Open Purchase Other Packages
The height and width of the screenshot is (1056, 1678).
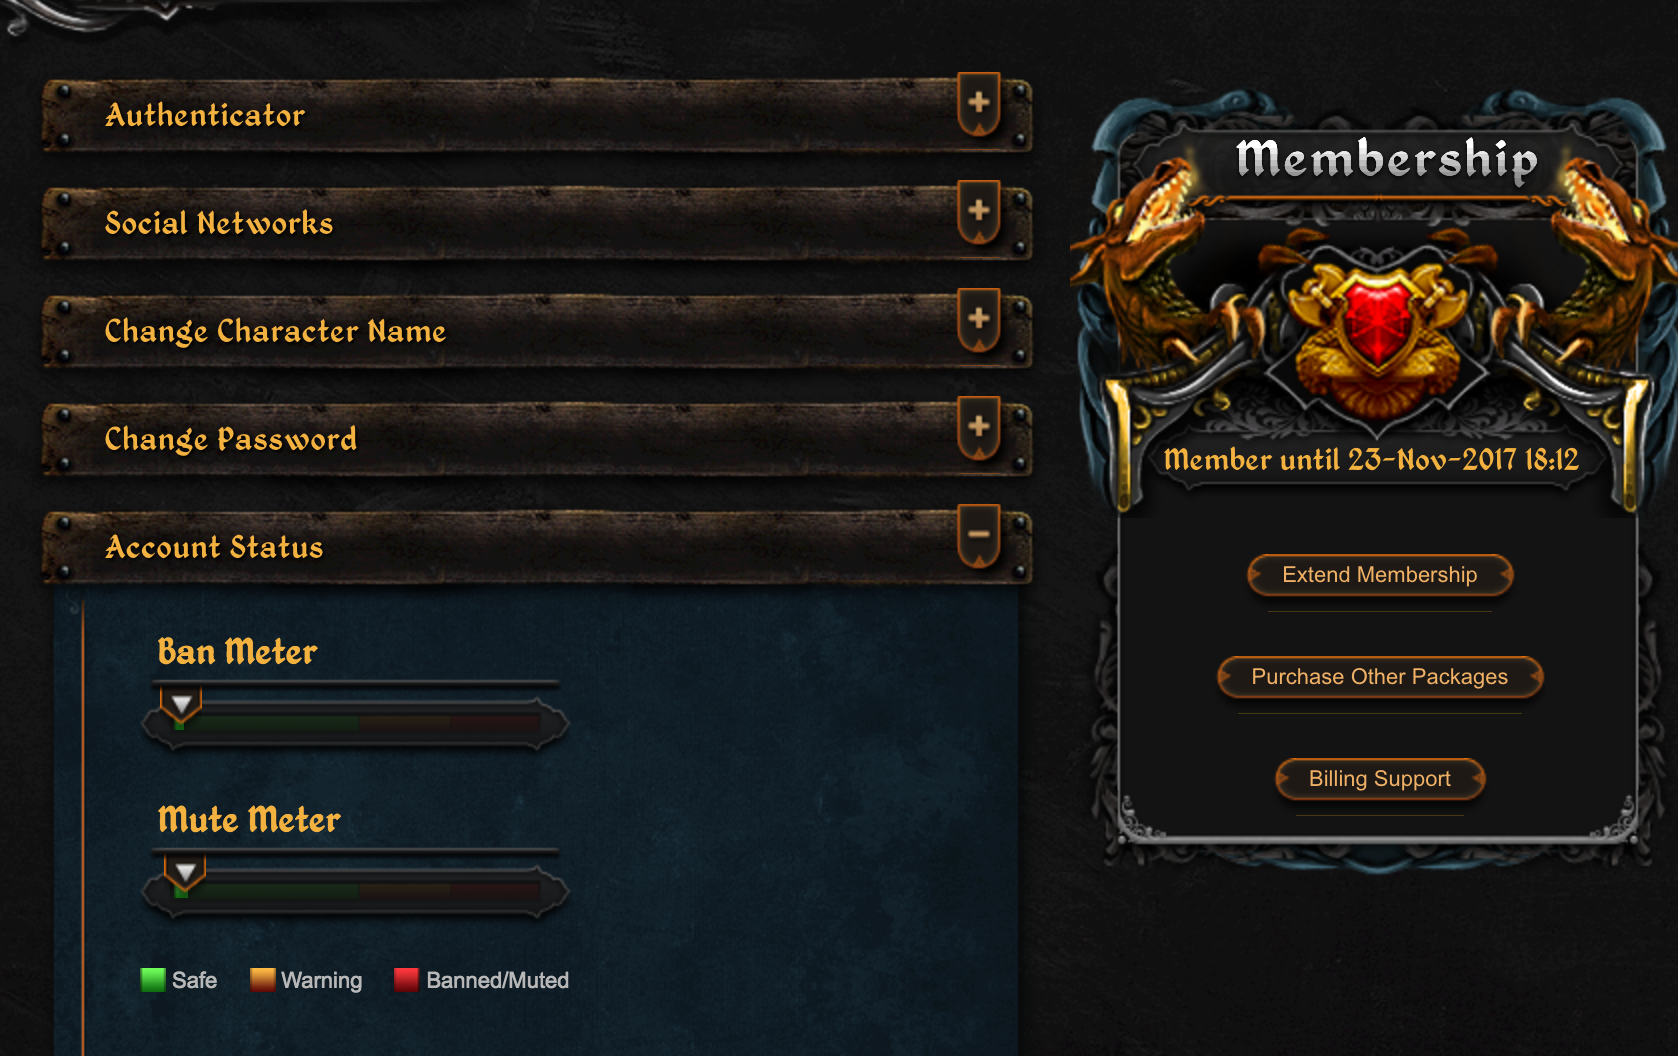point(1380,677)
